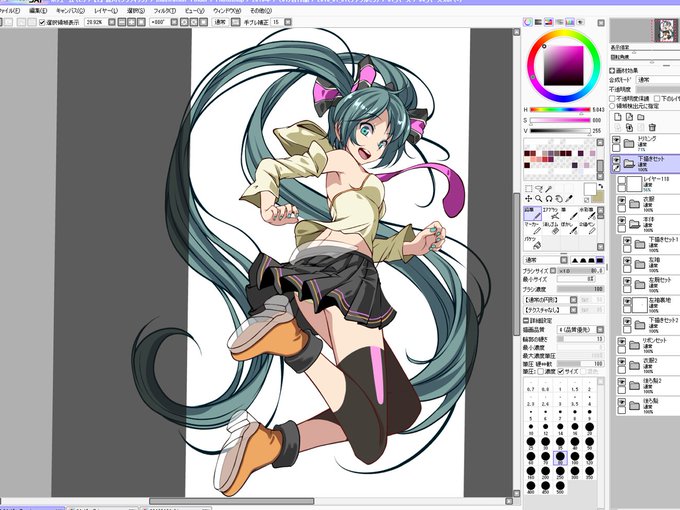Open the 合成モード blend mode dropdown

coord(658,80)
